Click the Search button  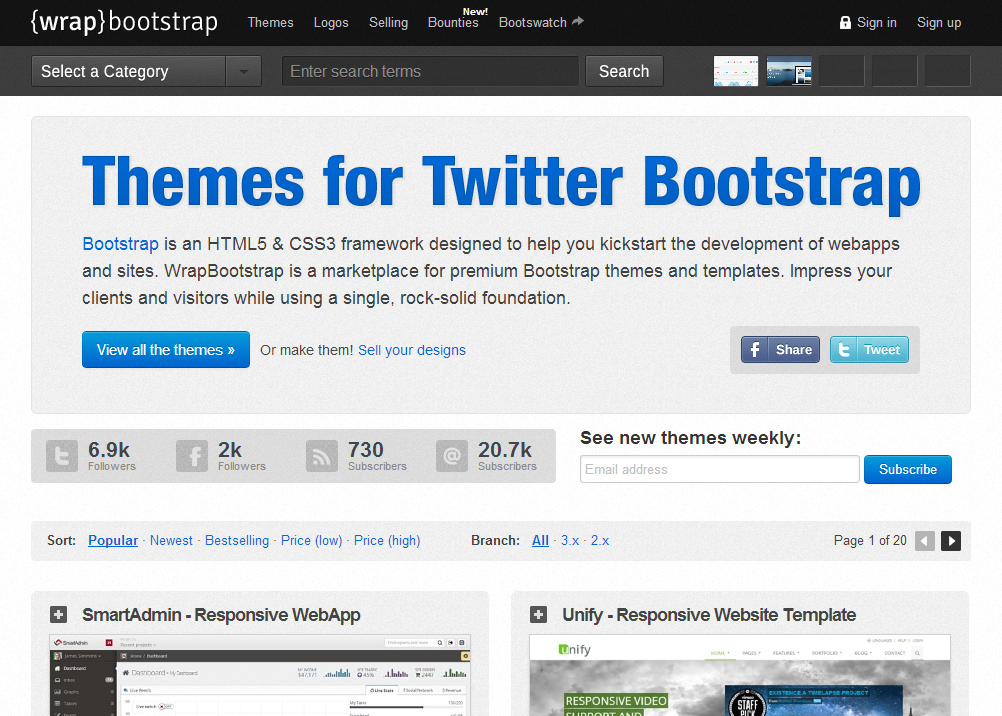tap(624, 71)
